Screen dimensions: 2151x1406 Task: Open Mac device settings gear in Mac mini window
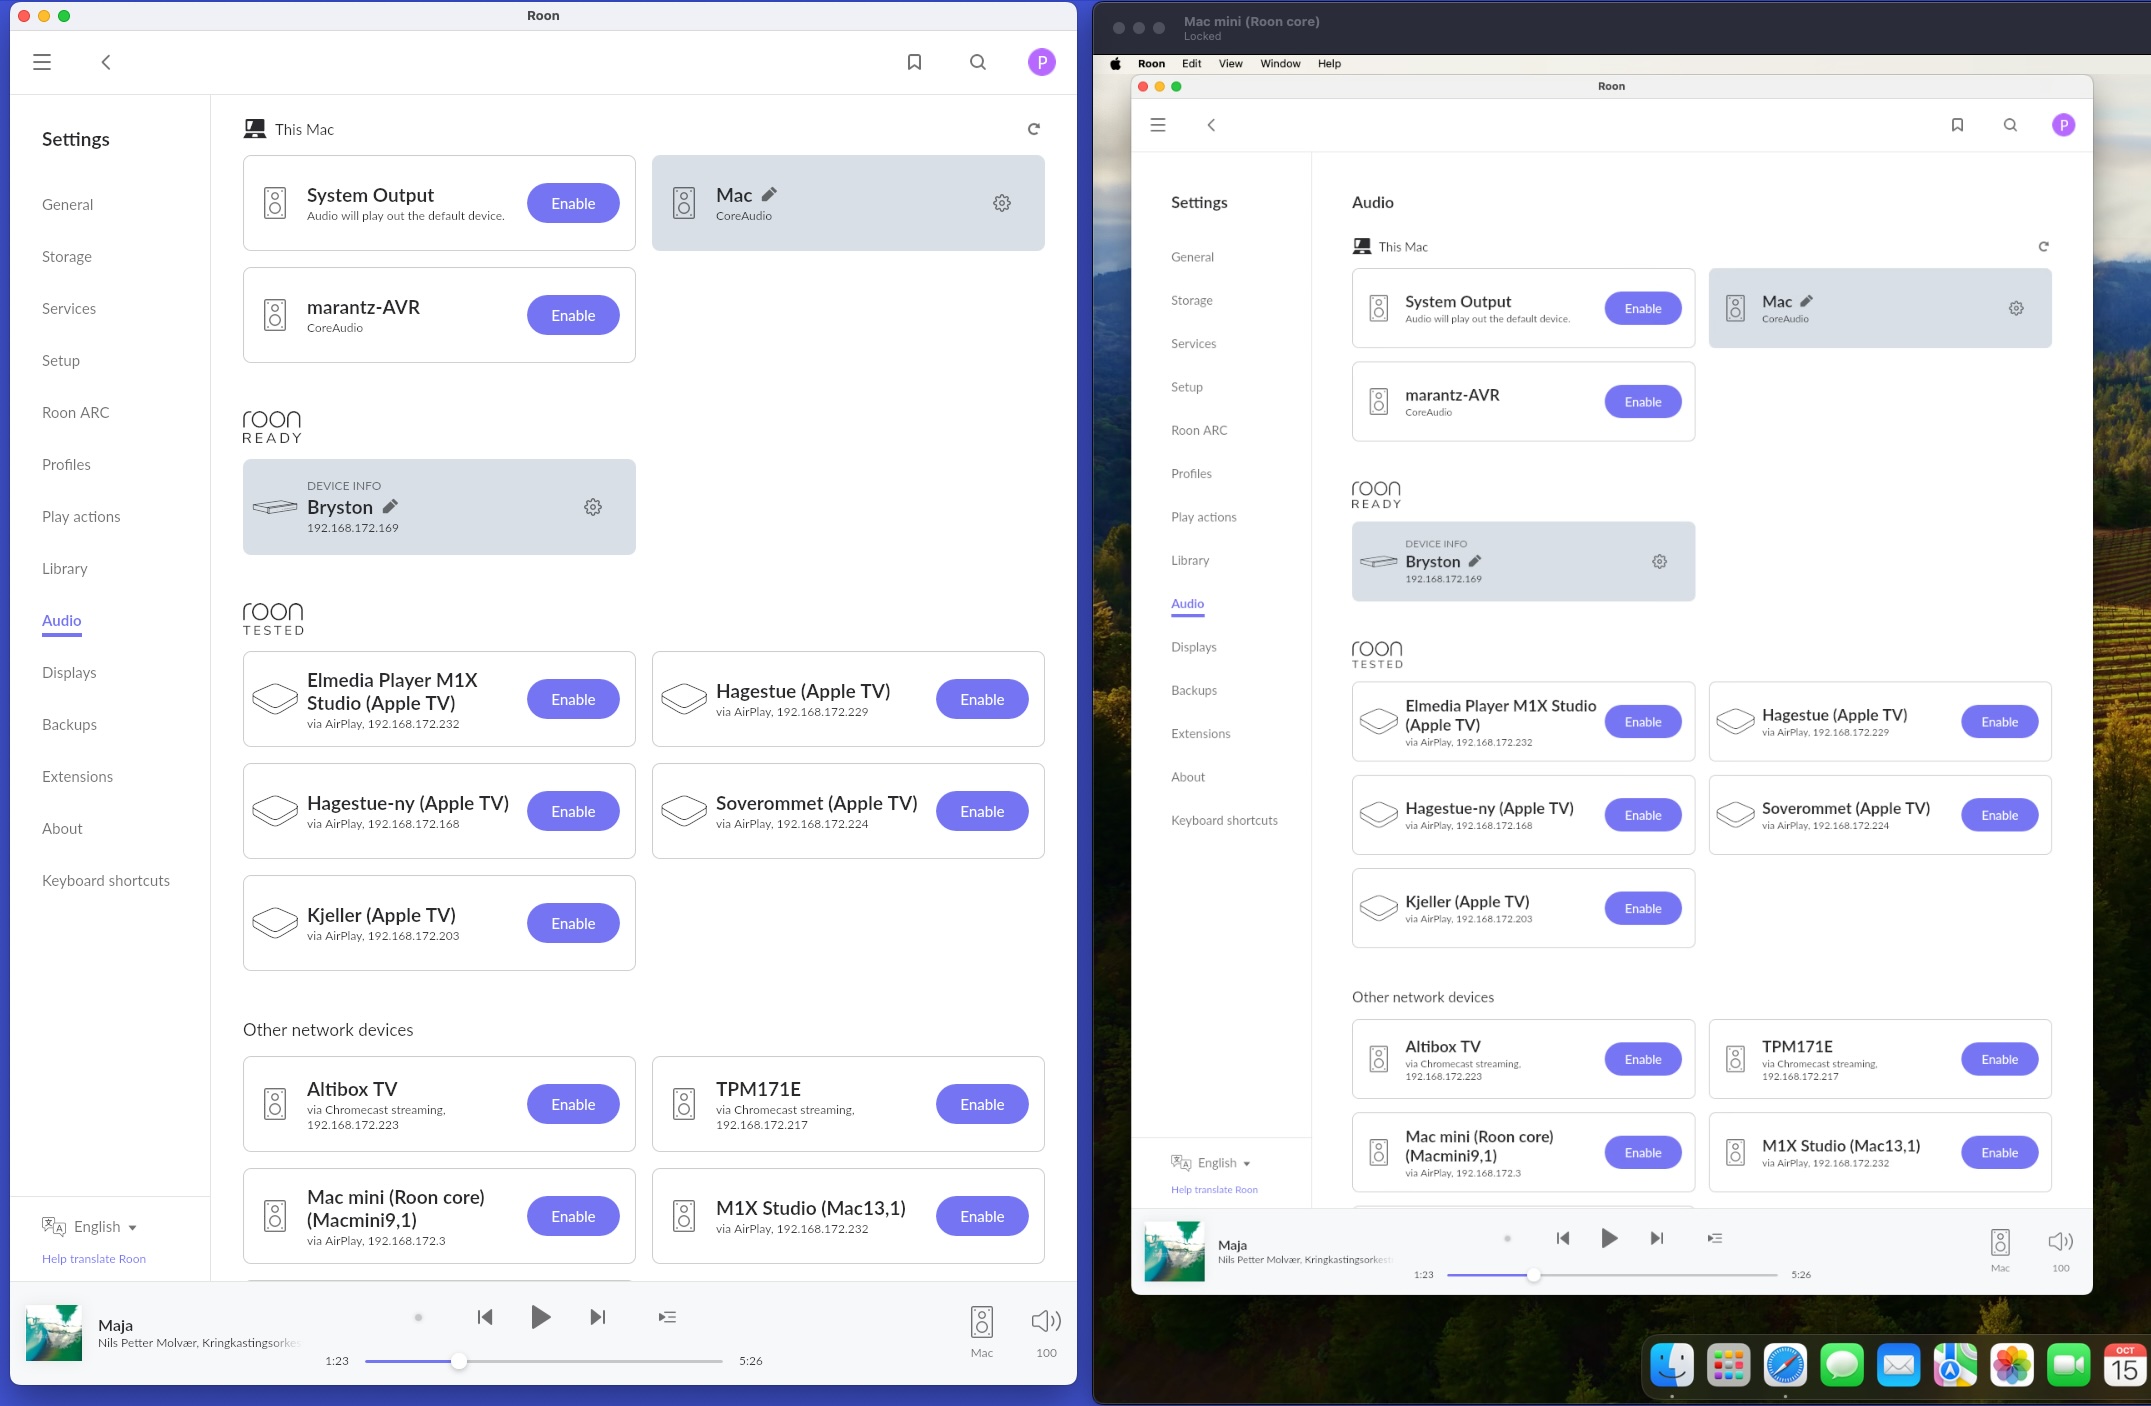tap(2016, 308)
